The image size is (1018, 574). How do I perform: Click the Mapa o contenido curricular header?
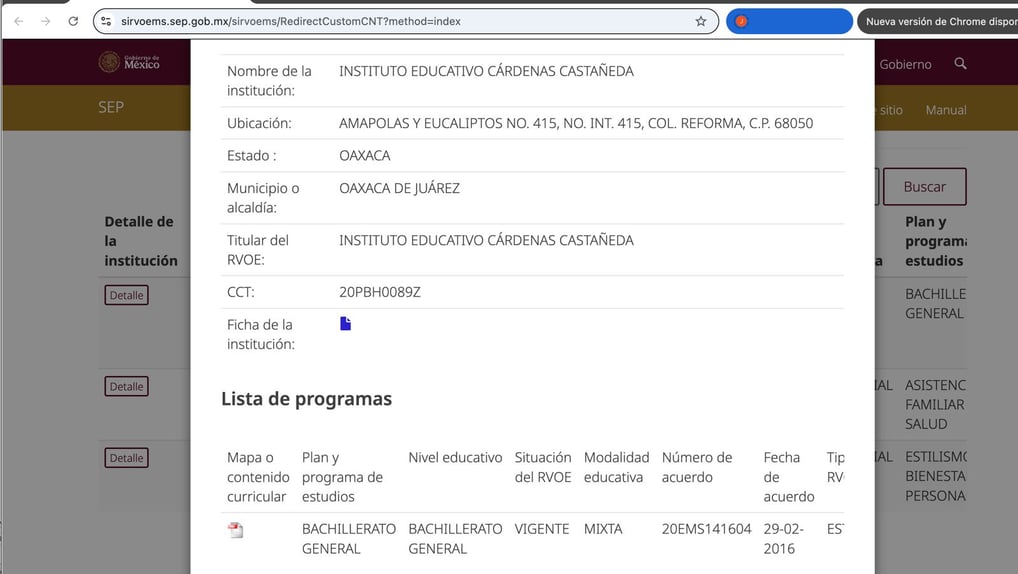pyautogui.click(x=258, y=477)
